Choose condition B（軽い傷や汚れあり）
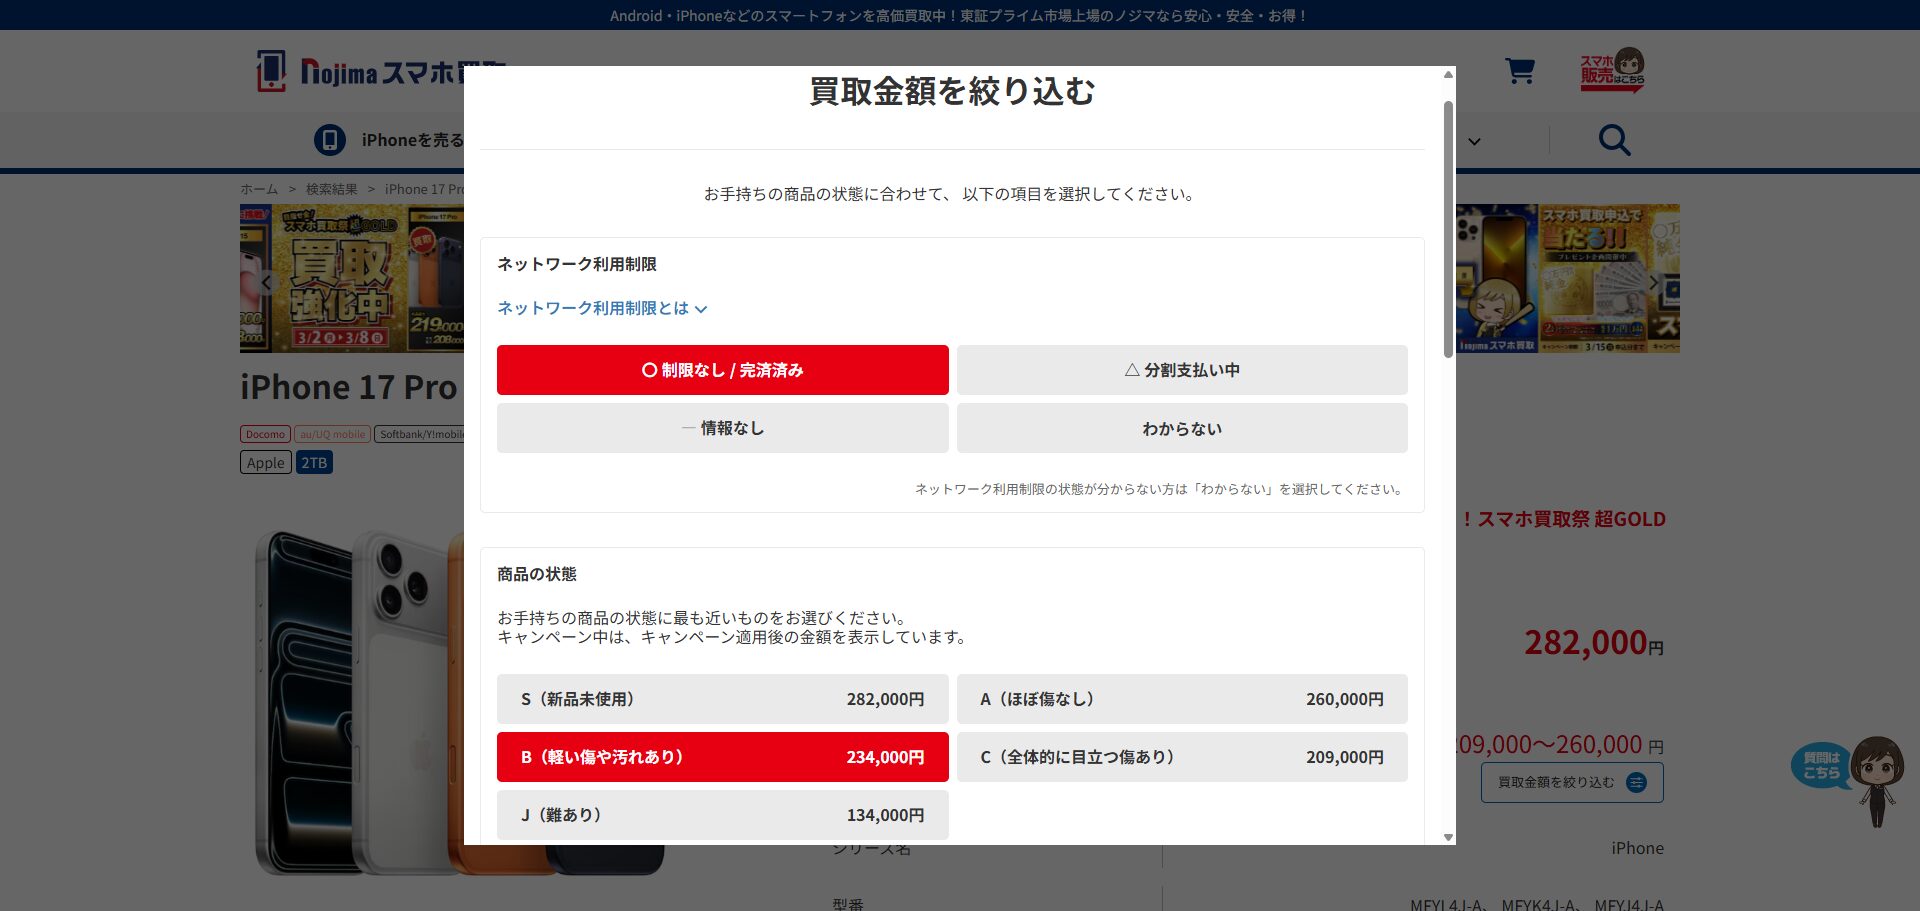This screenshot has height=911, width=1920. (x=722, y=757)
